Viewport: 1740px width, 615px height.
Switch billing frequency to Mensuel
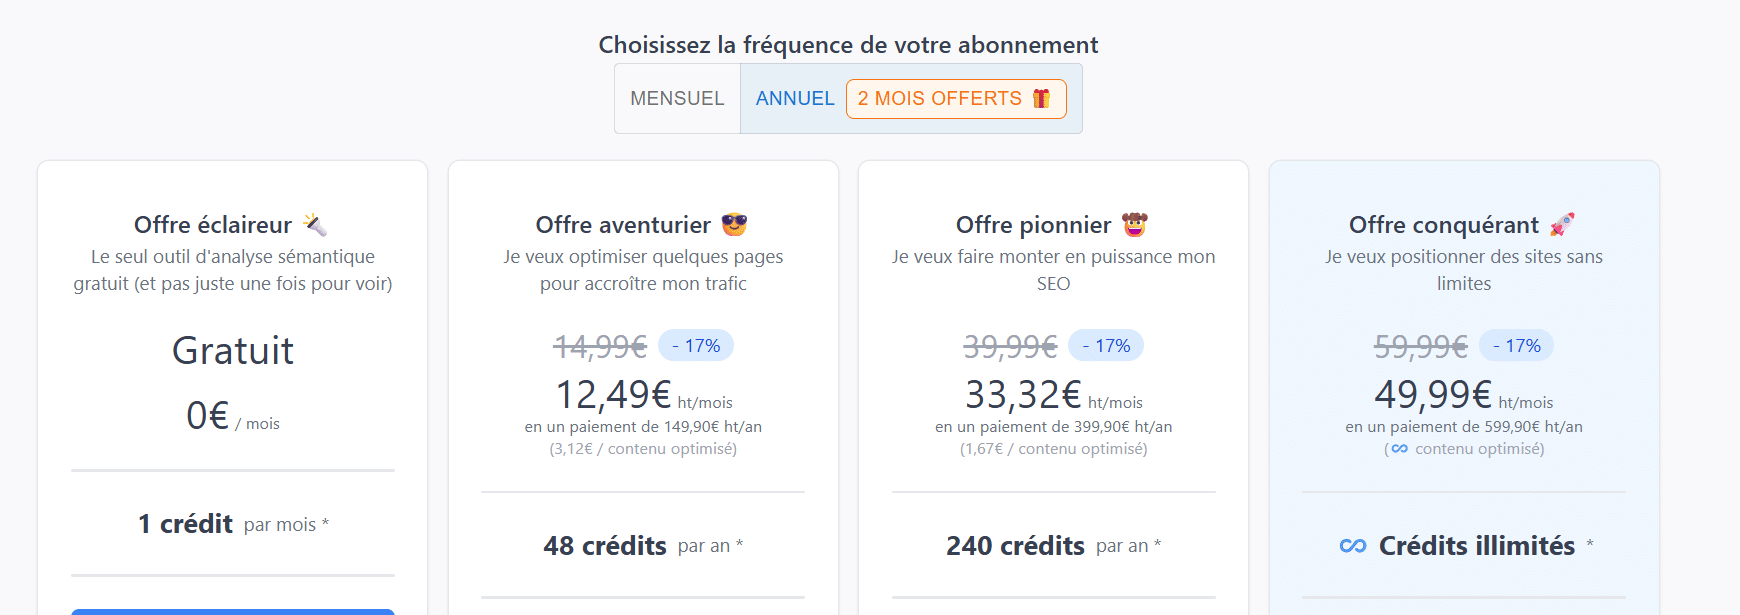coord(677,98)
